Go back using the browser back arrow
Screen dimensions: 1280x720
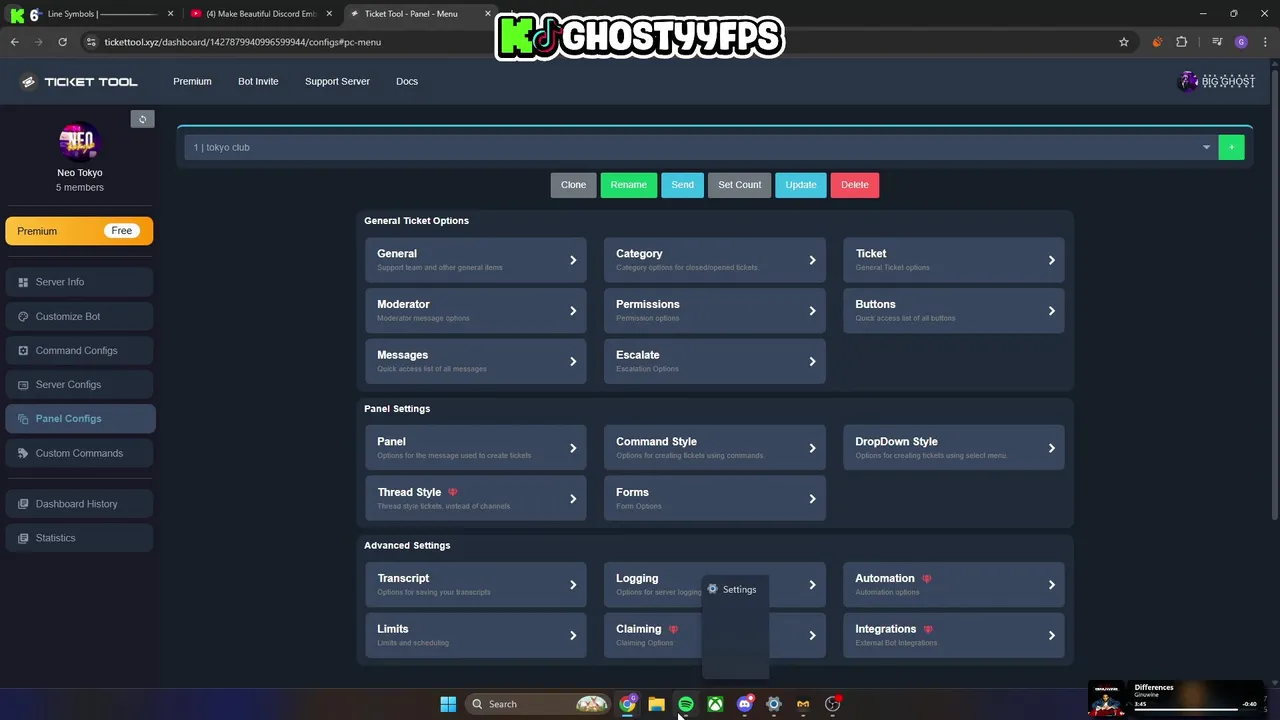point(14,42)
